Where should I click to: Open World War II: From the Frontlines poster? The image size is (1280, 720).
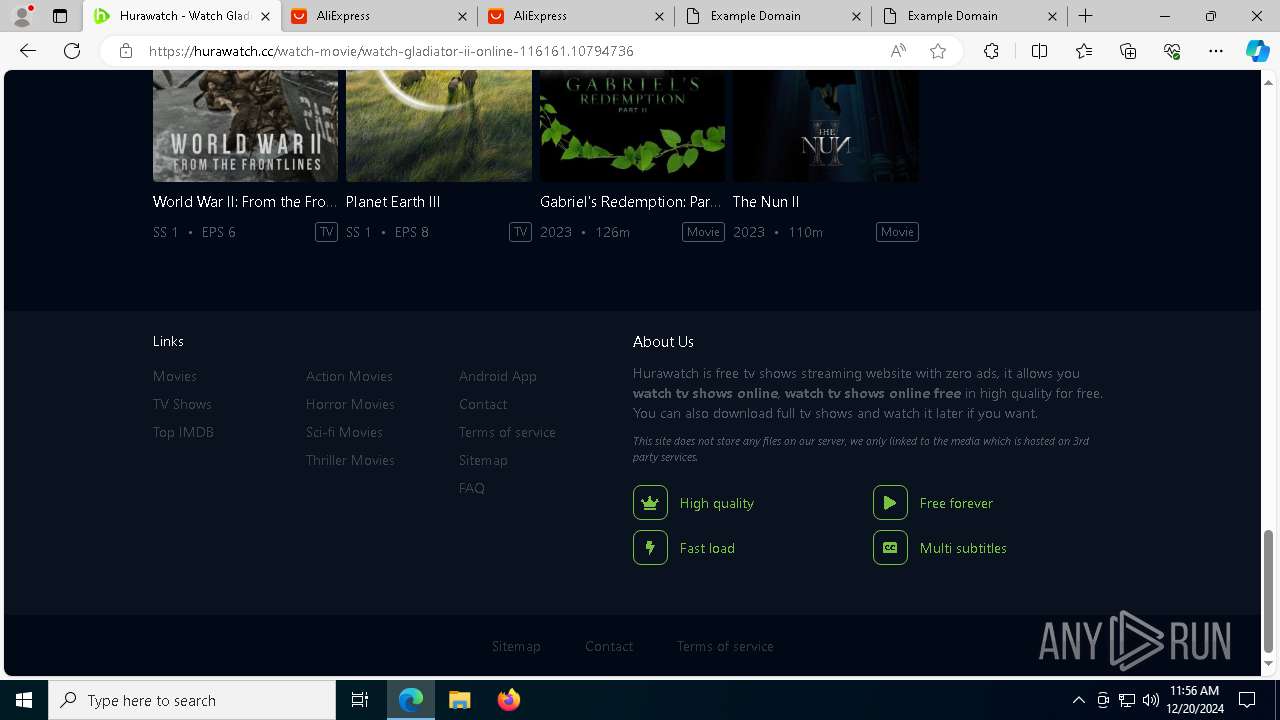pos(245,126)
